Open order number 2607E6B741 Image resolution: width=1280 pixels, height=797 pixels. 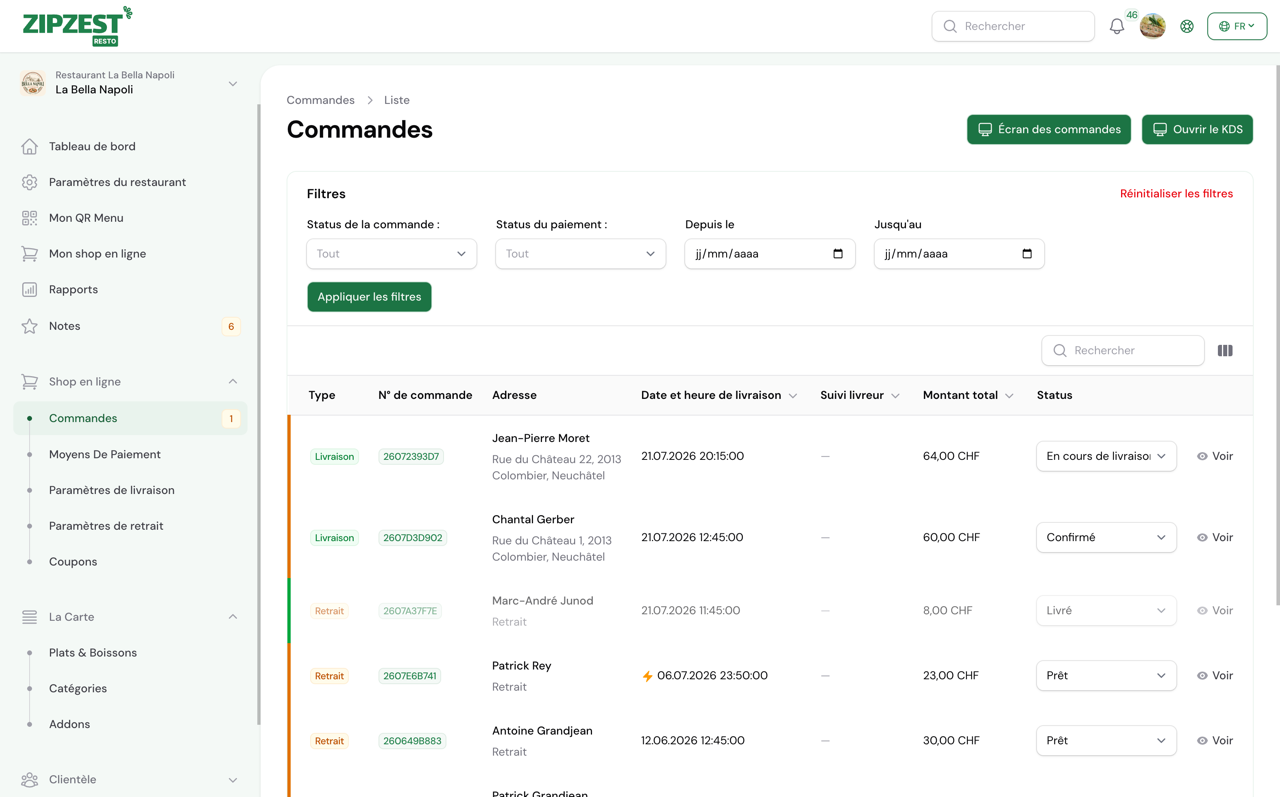[x=410, y=676]
